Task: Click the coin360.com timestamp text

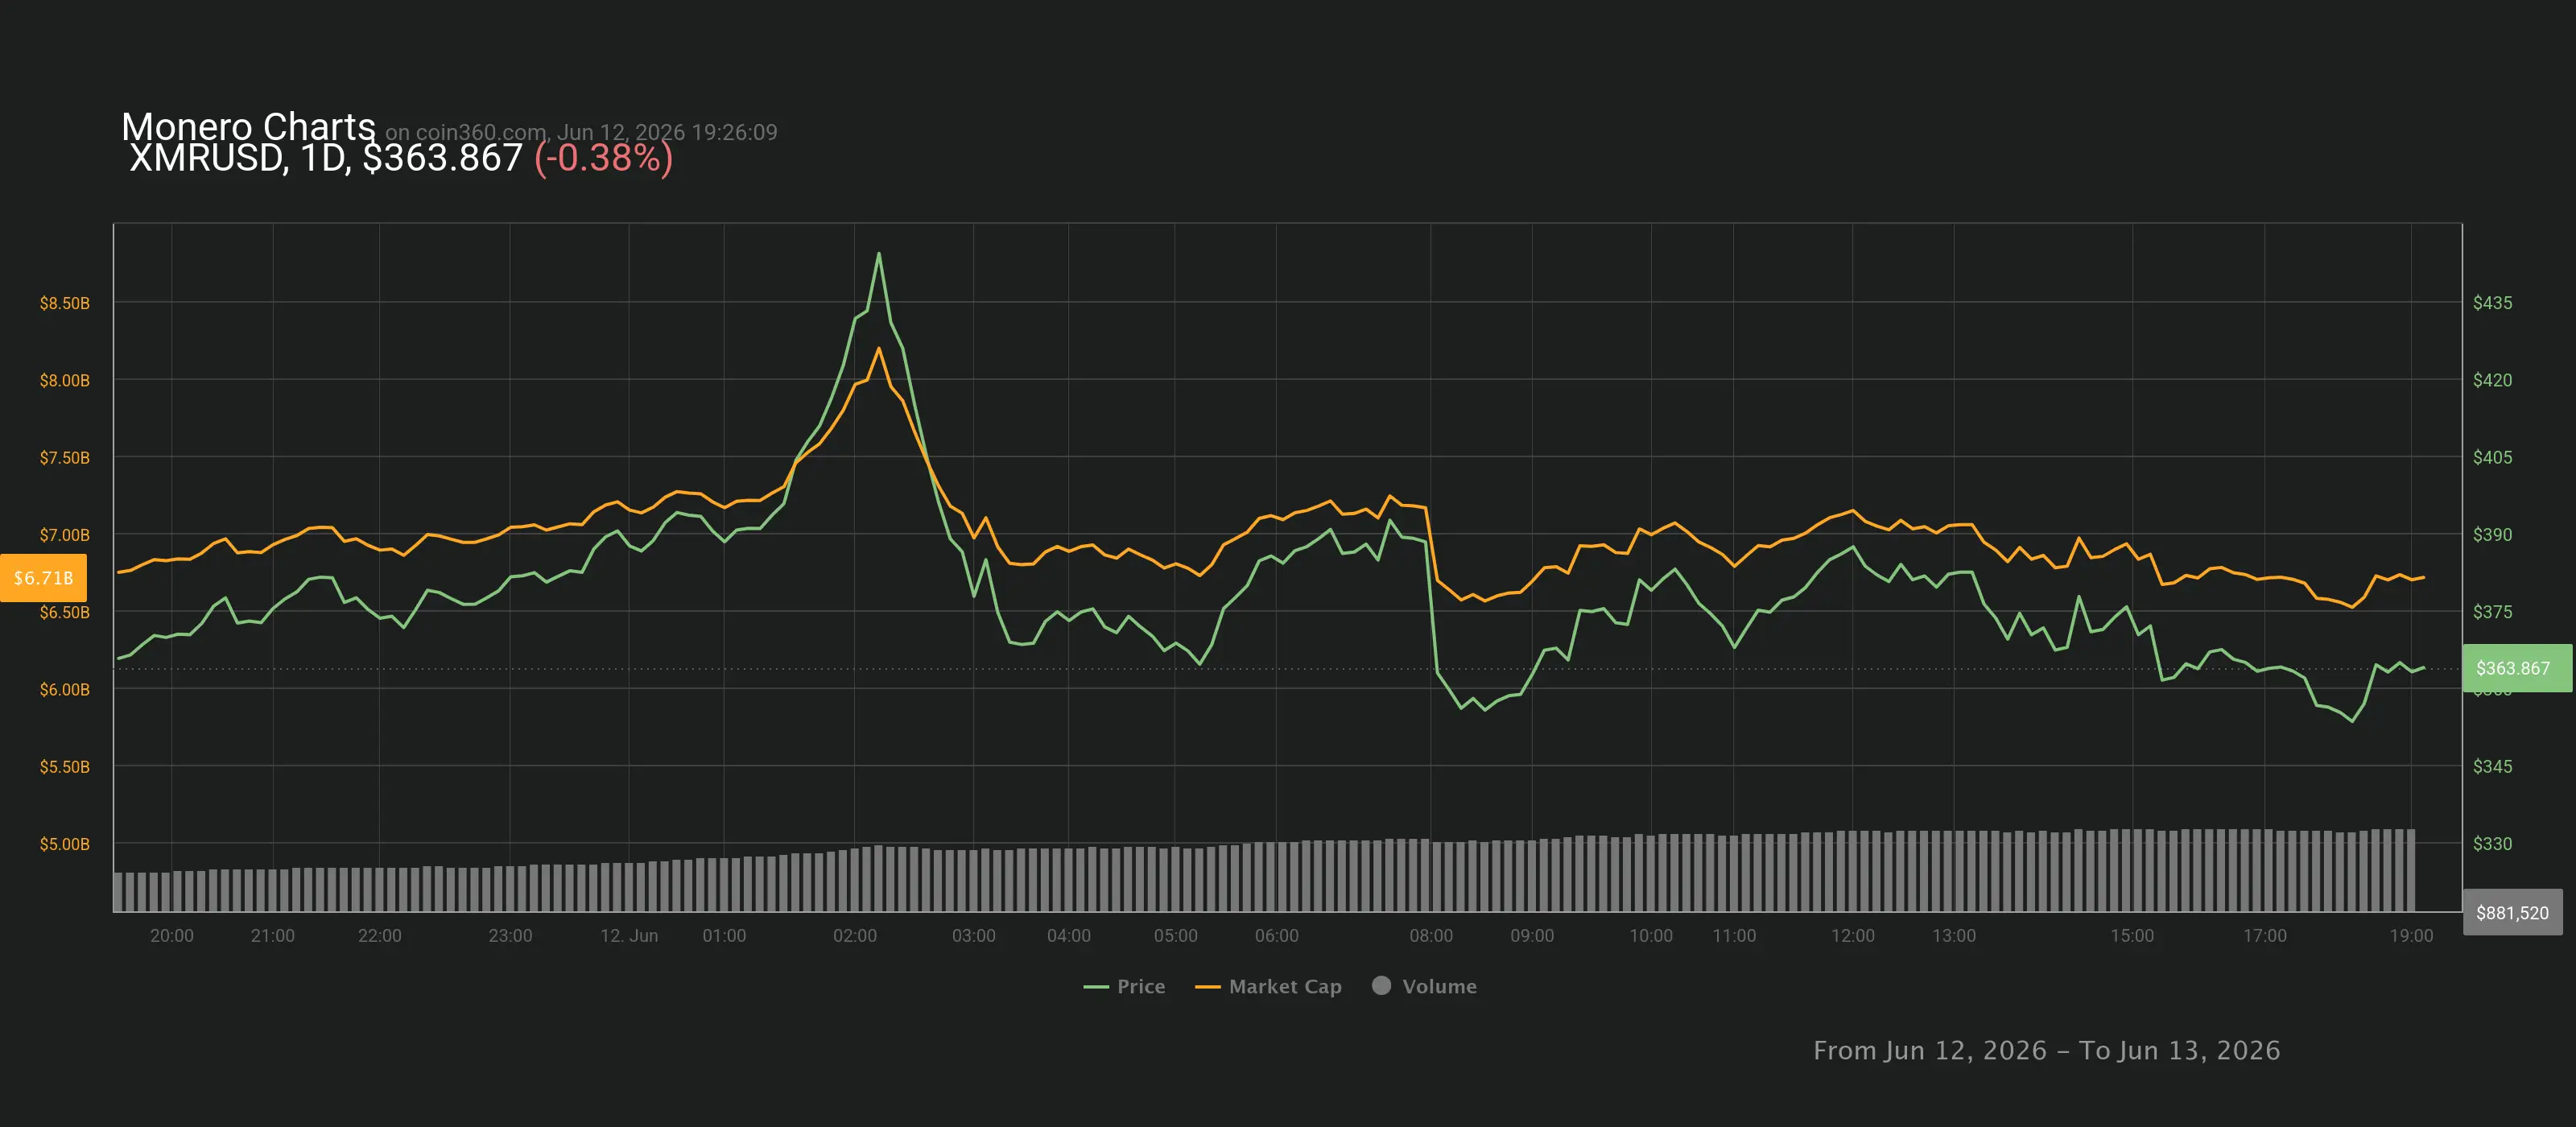Action: click(x=581, y=132)
